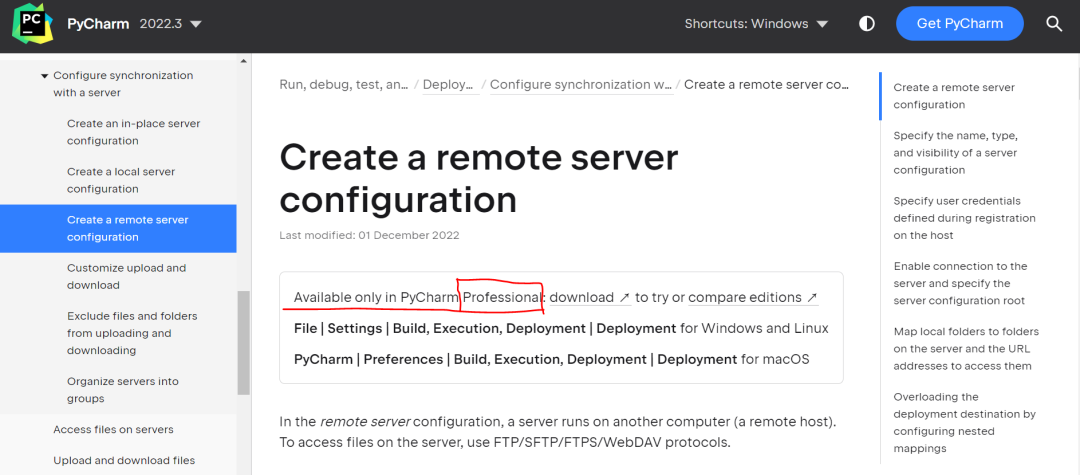Image resolution: width=1080 pixels, height=475 pixels.
Task: Click the sidebar scrollbar thumb
Action: pyautogui.click(x=243, y=342)
